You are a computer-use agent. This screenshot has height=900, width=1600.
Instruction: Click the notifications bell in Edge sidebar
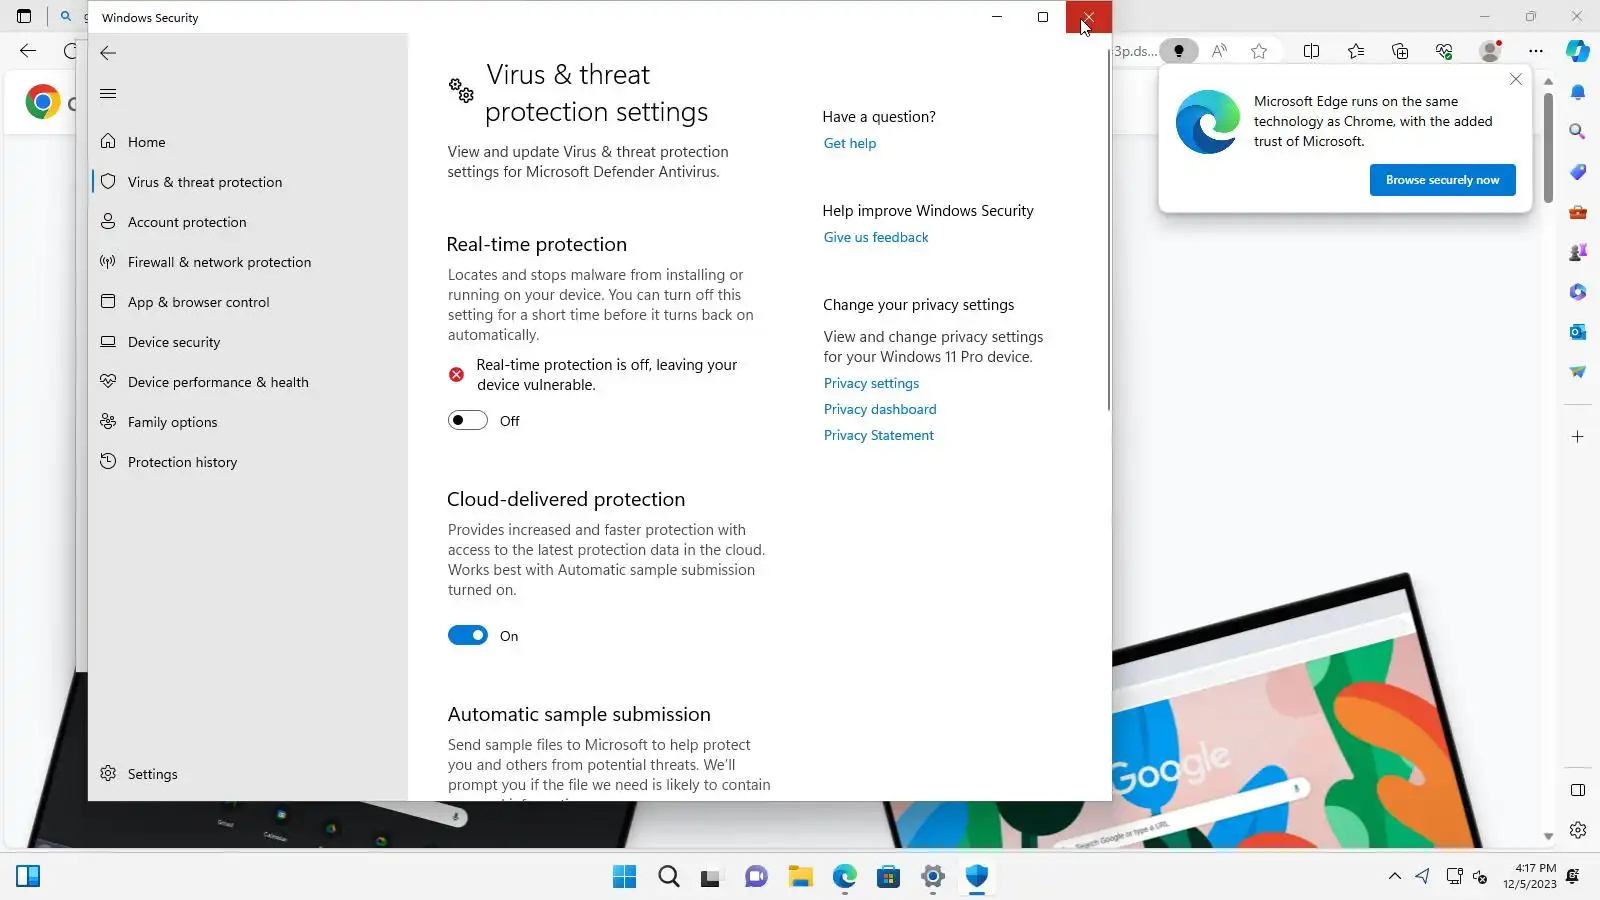1578,93
